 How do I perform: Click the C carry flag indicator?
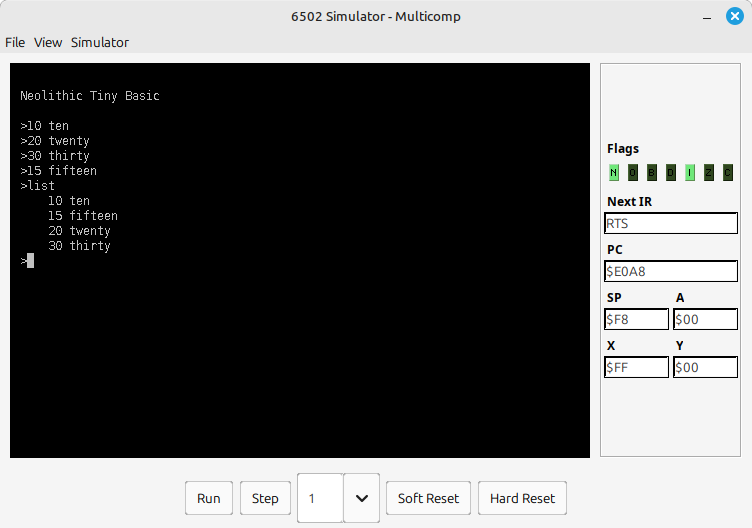(x=727, y=173)
